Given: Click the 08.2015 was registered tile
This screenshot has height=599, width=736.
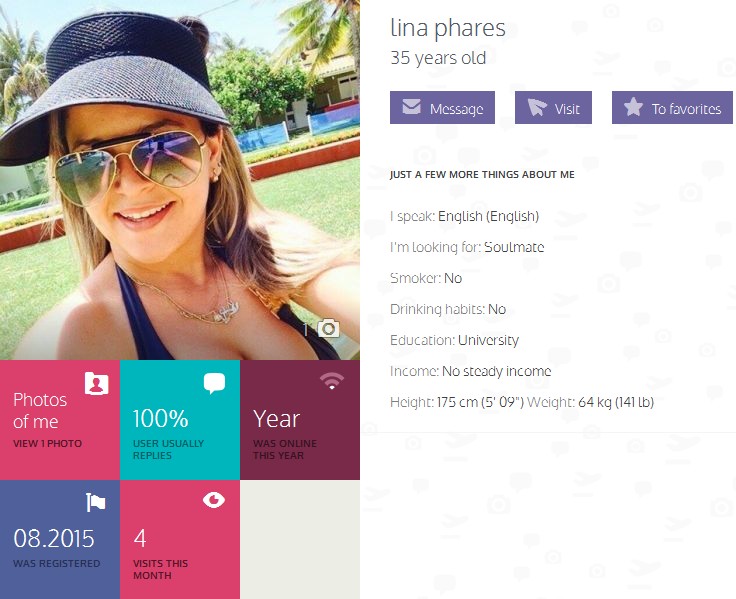Looking at the screenshot, I should [x=60, y=539].
